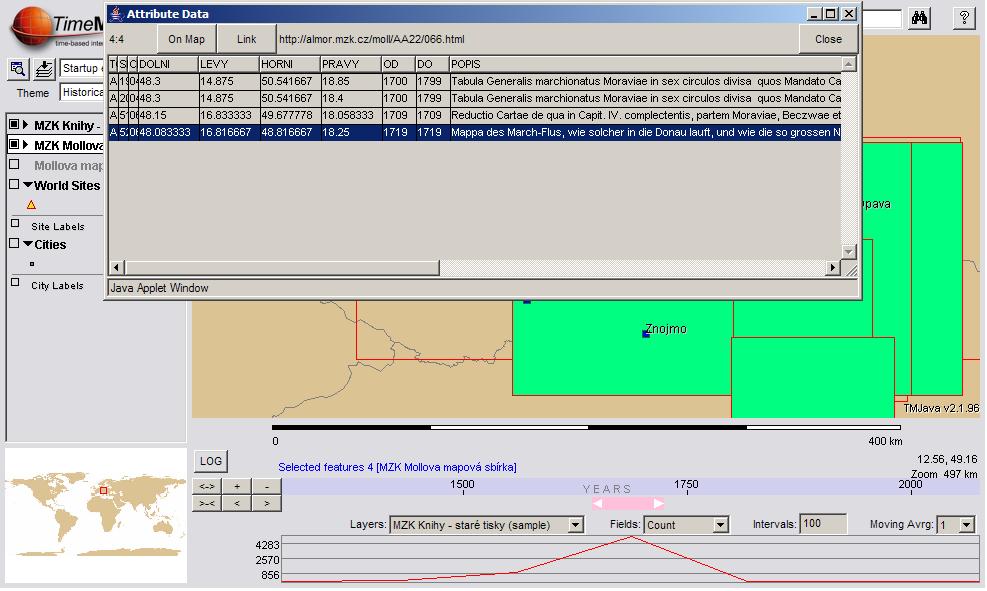Click the DOLNI column header
The height and width of the screenshot is (591, 987).
[x=167, y=64]
